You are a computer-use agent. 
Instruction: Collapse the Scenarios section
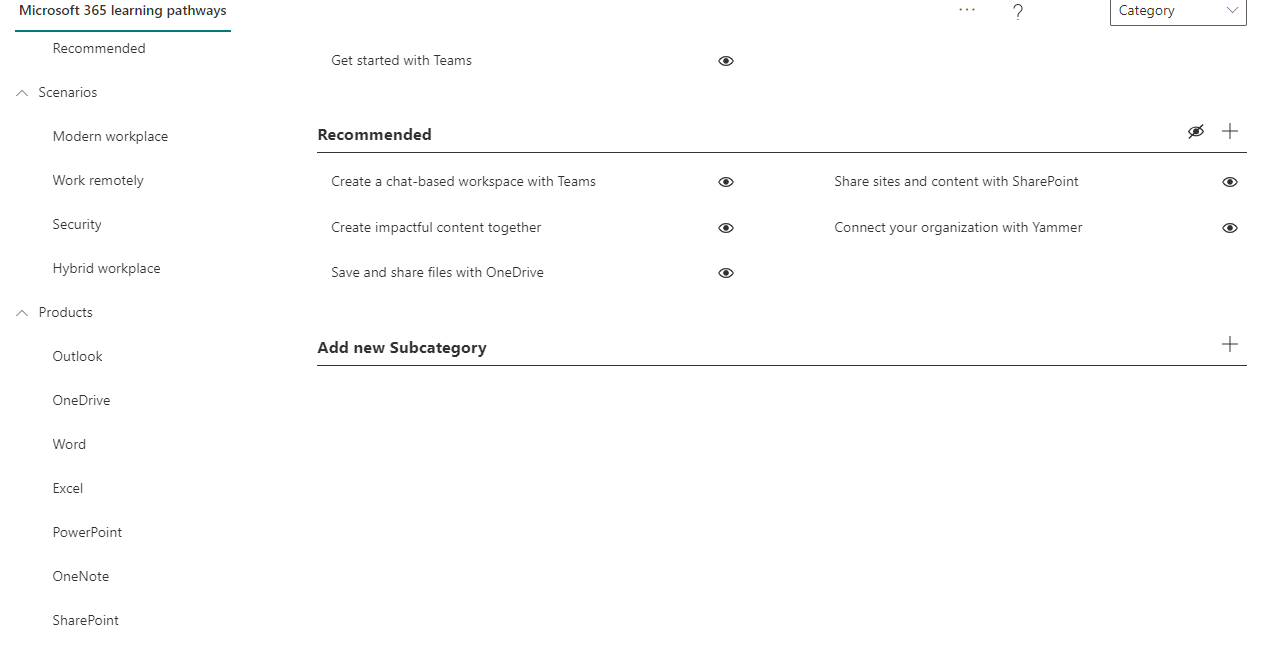click(x=22, y=92)
